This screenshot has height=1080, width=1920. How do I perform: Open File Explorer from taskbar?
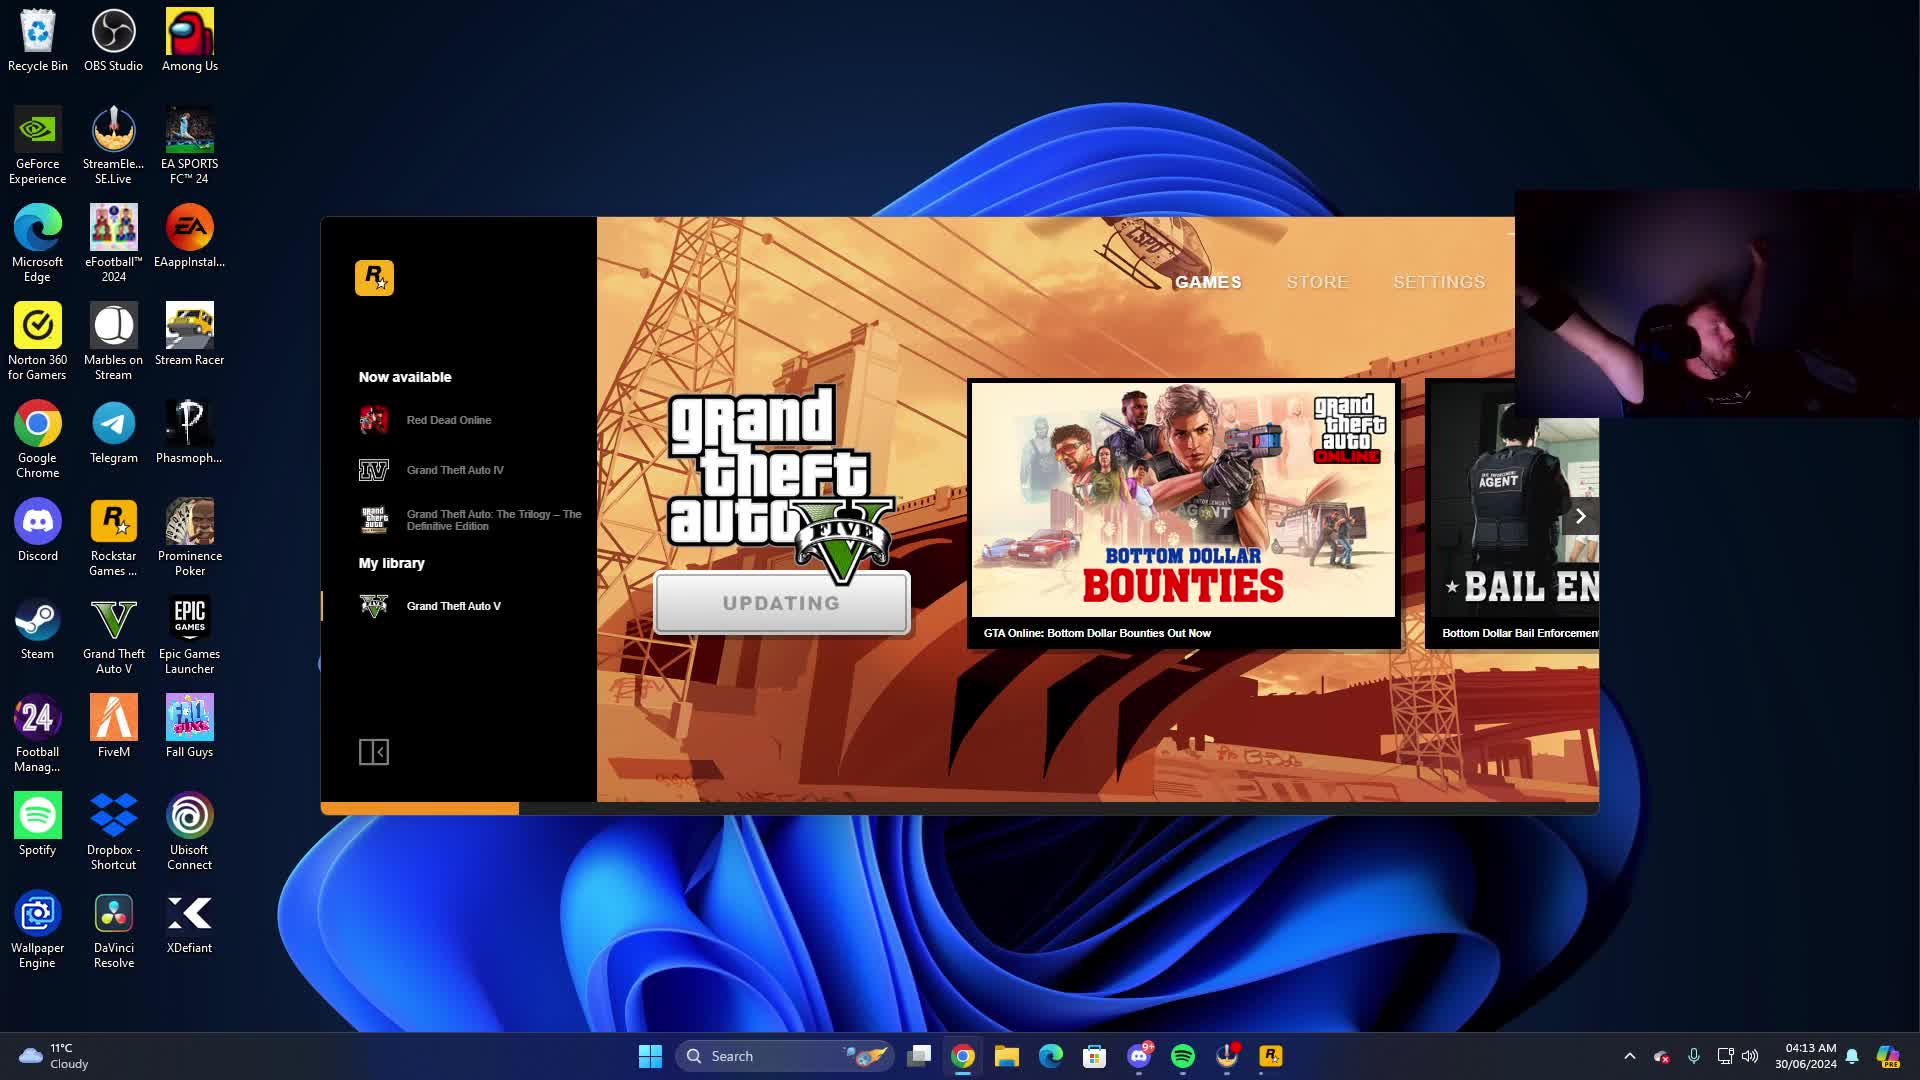[1007, 1056]
